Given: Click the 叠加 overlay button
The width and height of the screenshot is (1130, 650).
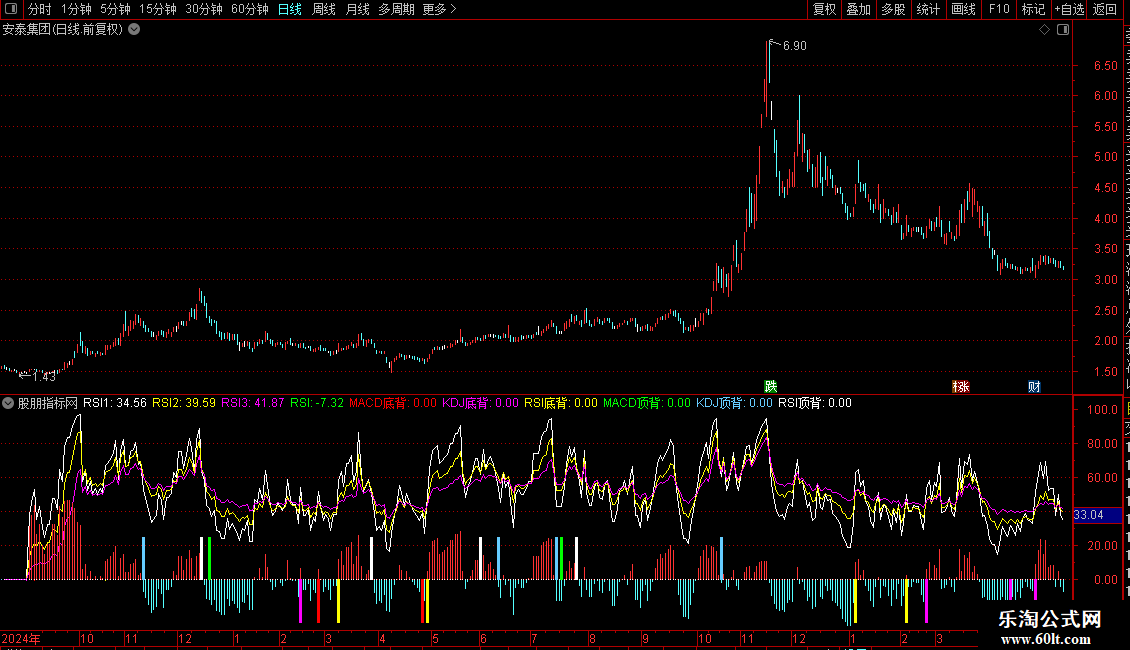Looking at the screenshot, I should 859,9.
